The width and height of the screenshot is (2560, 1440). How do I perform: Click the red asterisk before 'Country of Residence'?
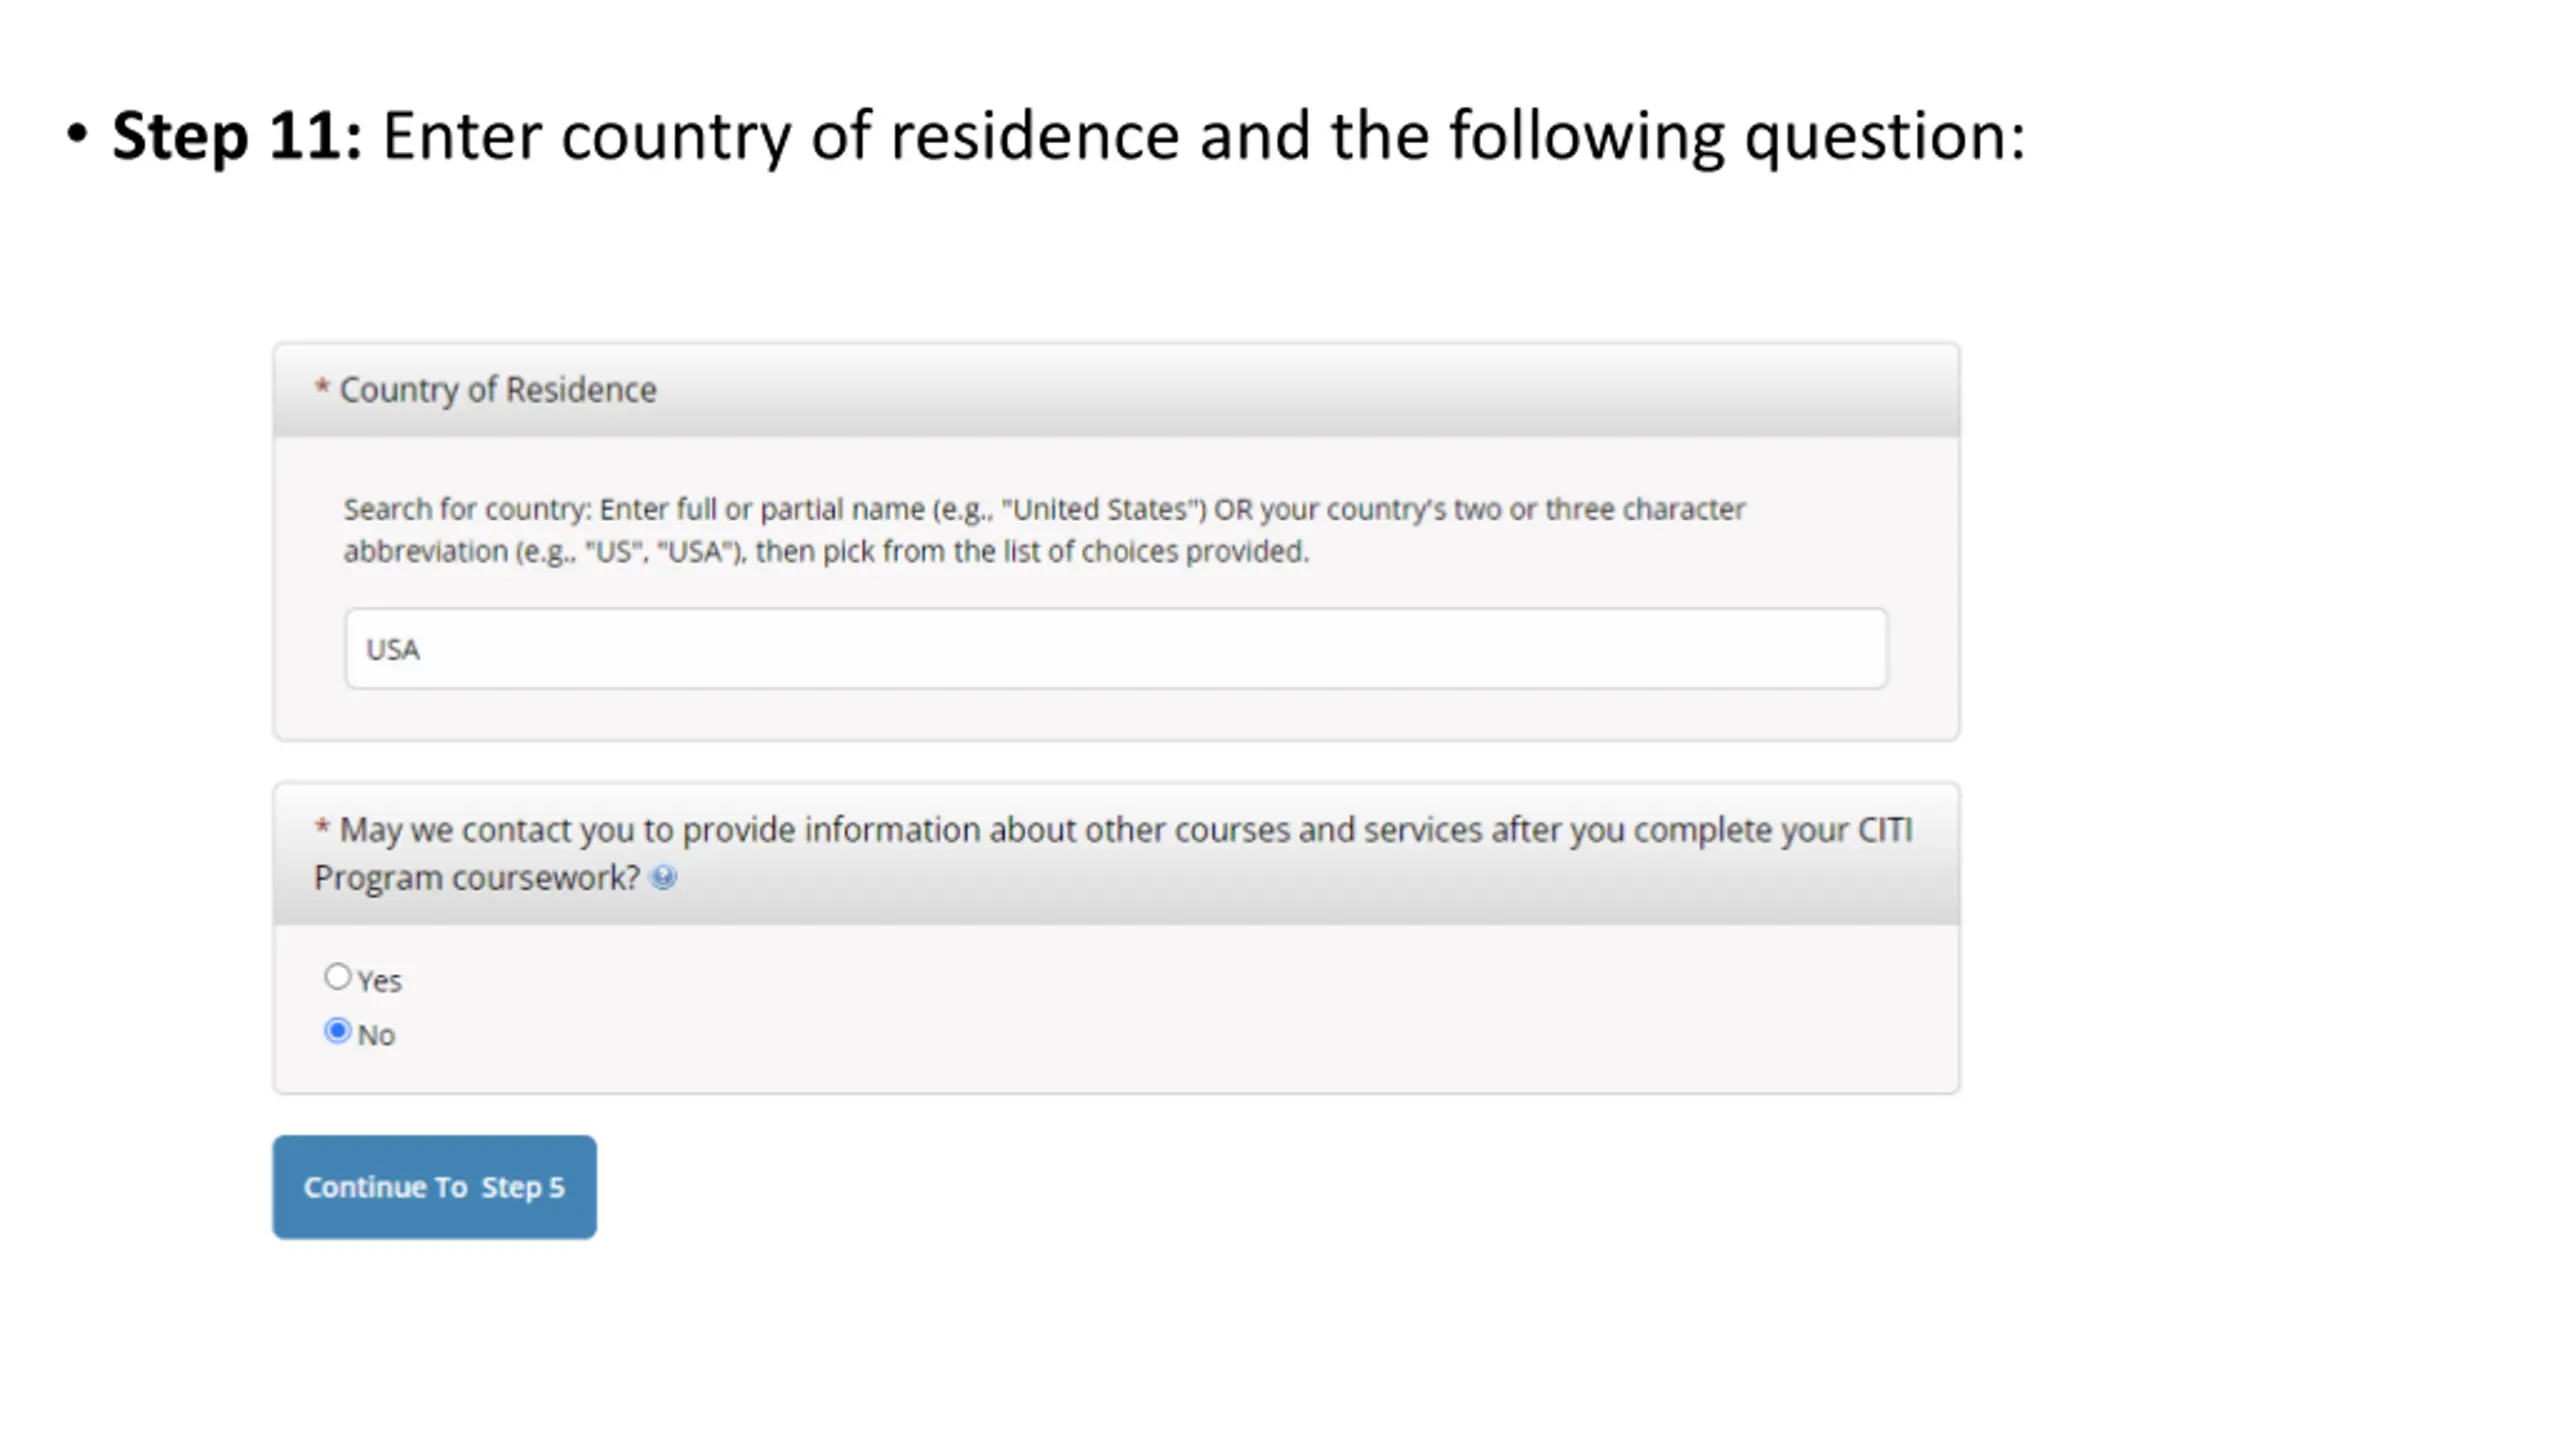pyautogui.click(x=322, y=387)
